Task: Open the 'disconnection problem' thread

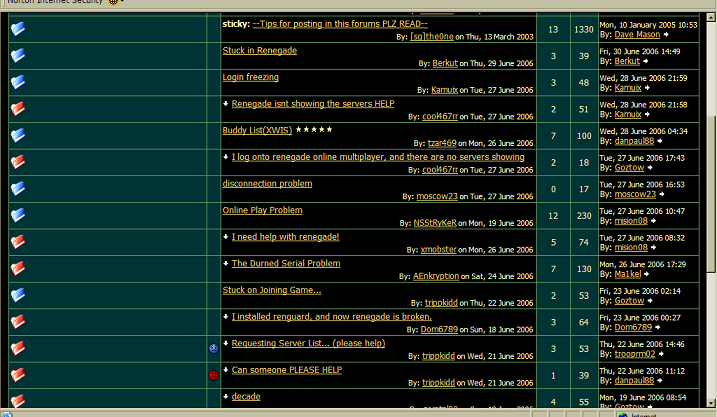Action: (267, 184)
